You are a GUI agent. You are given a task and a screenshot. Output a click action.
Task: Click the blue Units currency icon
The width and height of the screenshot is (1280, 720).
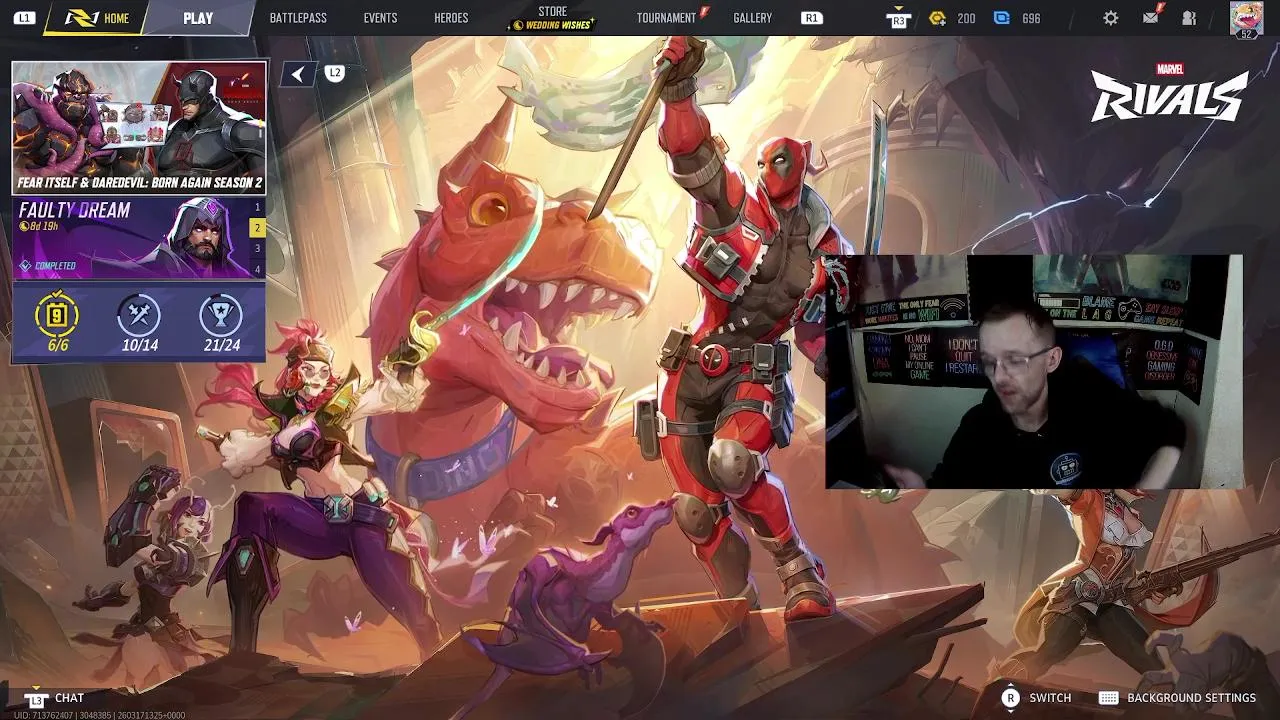coord(1001,18)
